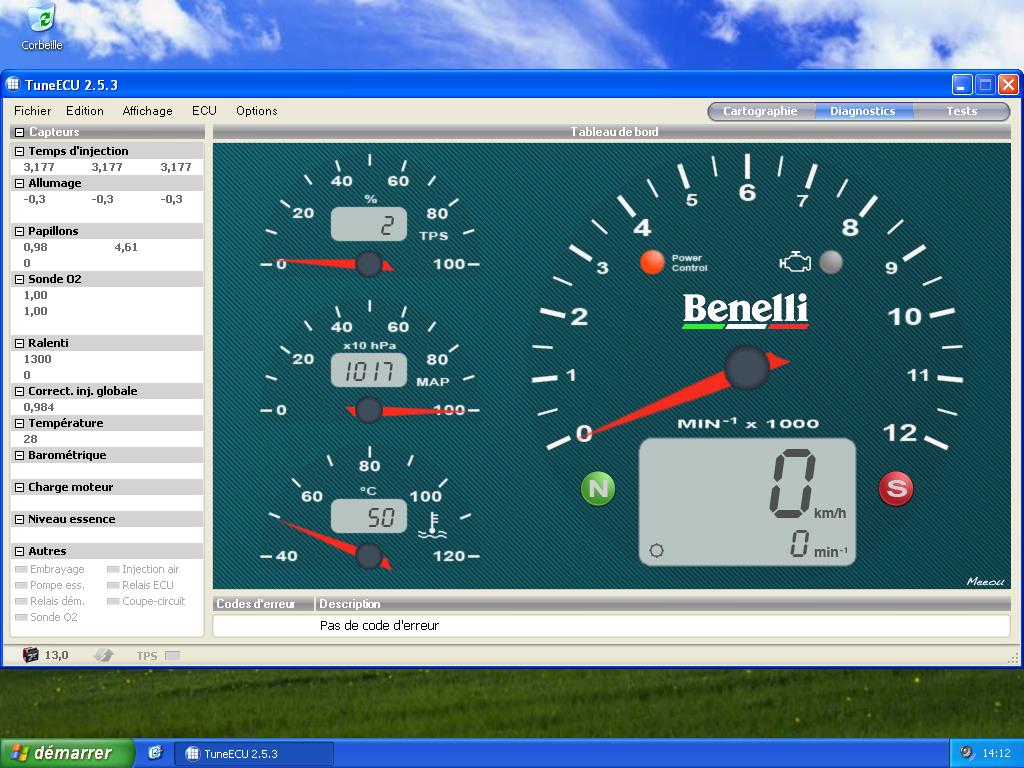Toggle the Pompe ess. indicator
The height and width of the screenshot is (768, 1024).
click(x=21, y=585)
